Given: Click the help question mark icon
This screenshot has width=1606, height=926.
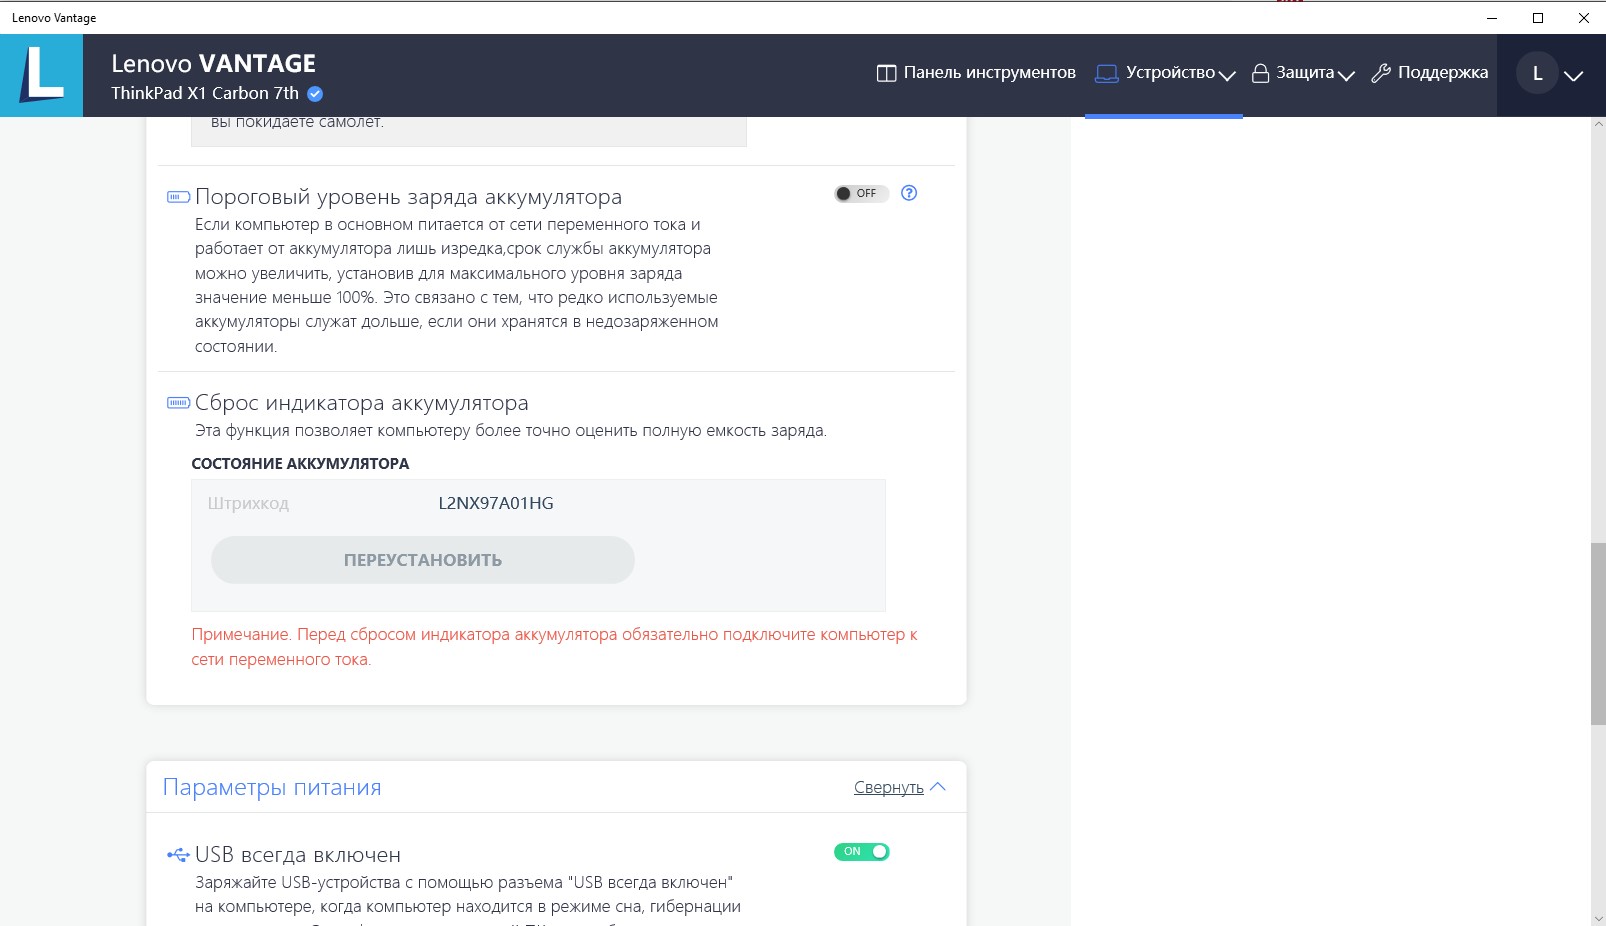Looking at the screenshot, I should pos(909,193).
